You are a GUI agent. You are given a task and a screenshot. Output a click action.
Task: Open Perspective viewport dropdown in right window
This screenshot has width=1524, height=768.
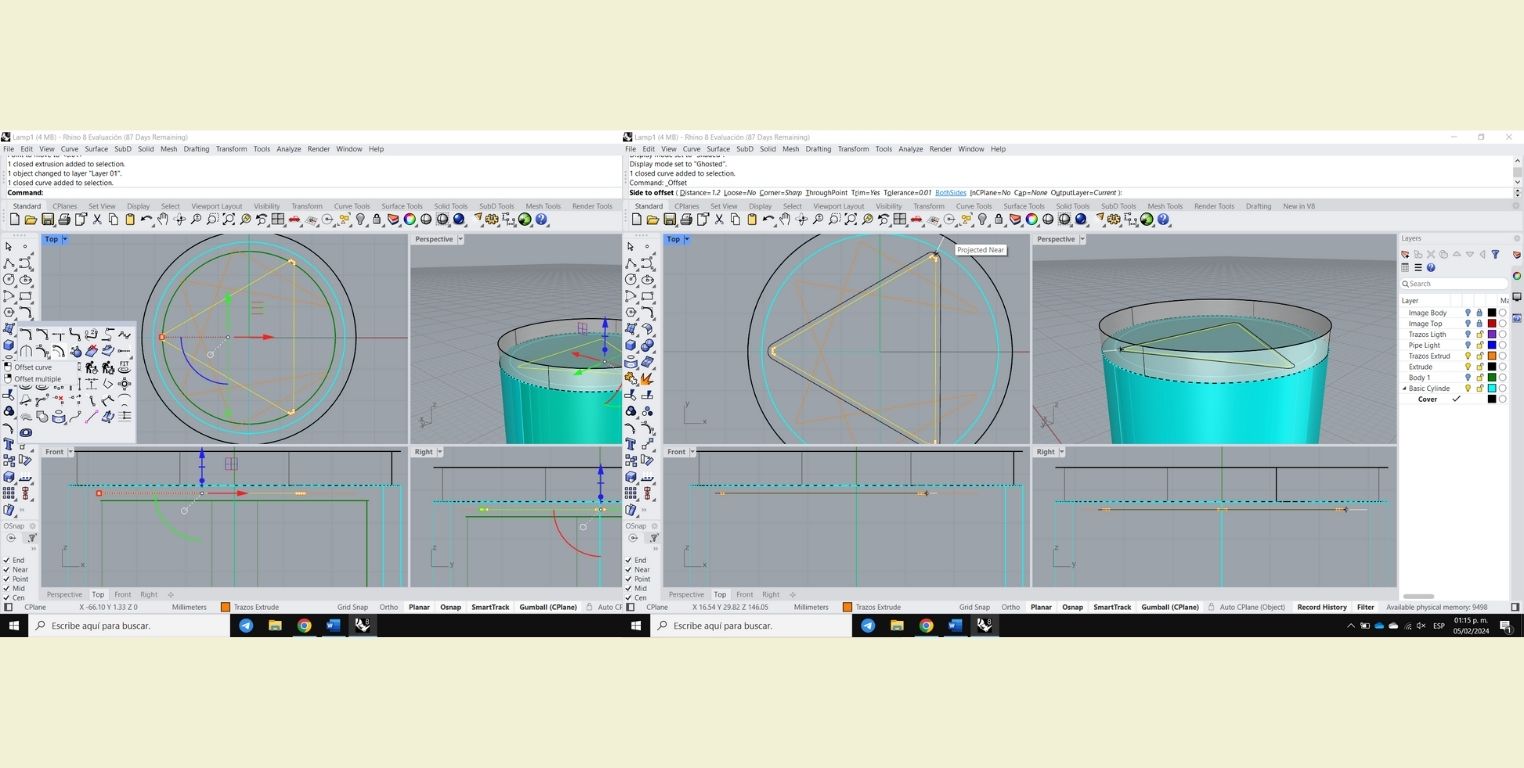coord(1082,239)
